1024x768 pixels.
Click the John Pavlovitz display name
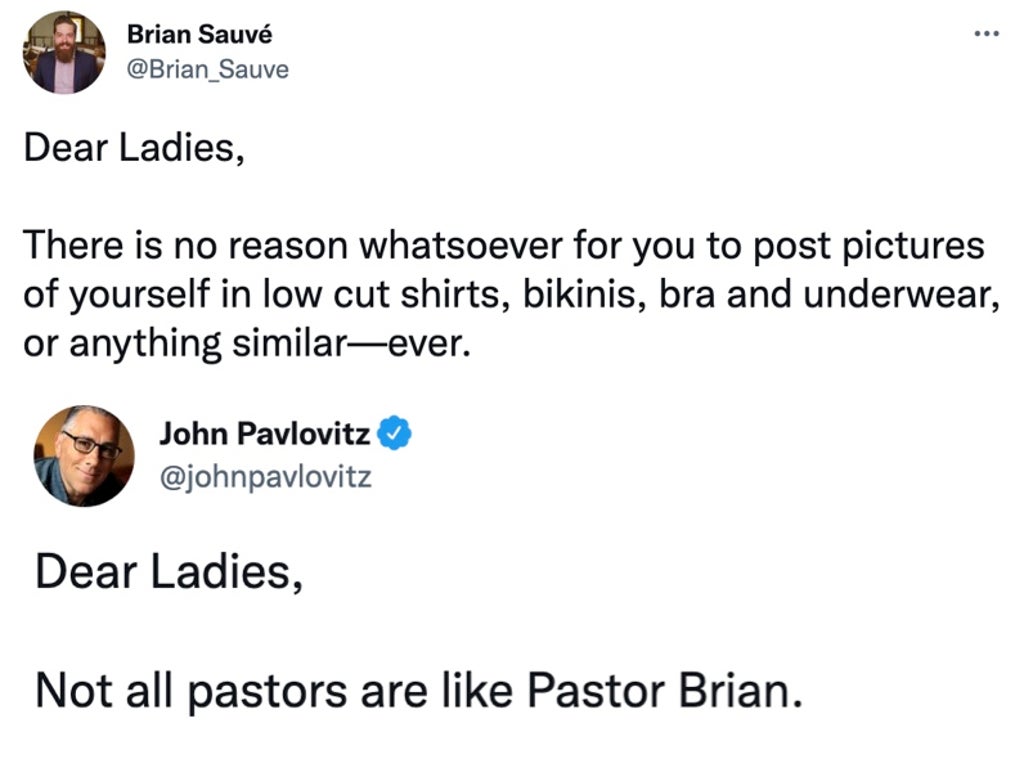[x=265, y=435]
